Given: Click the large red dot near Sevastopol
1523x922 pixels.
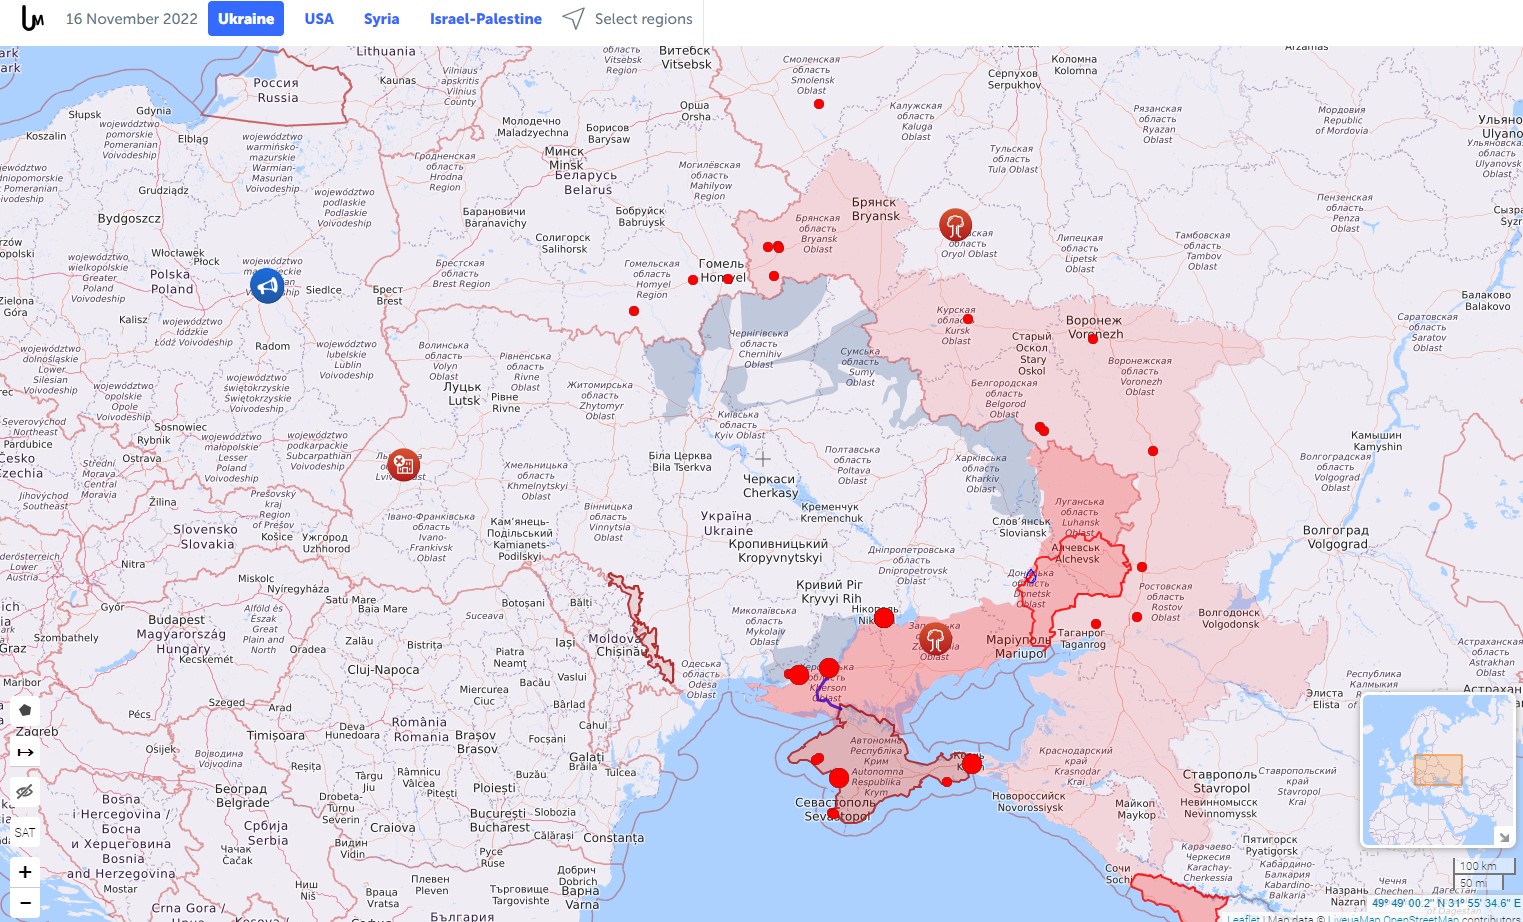Looking at the screenshot, I should point(839,777).
